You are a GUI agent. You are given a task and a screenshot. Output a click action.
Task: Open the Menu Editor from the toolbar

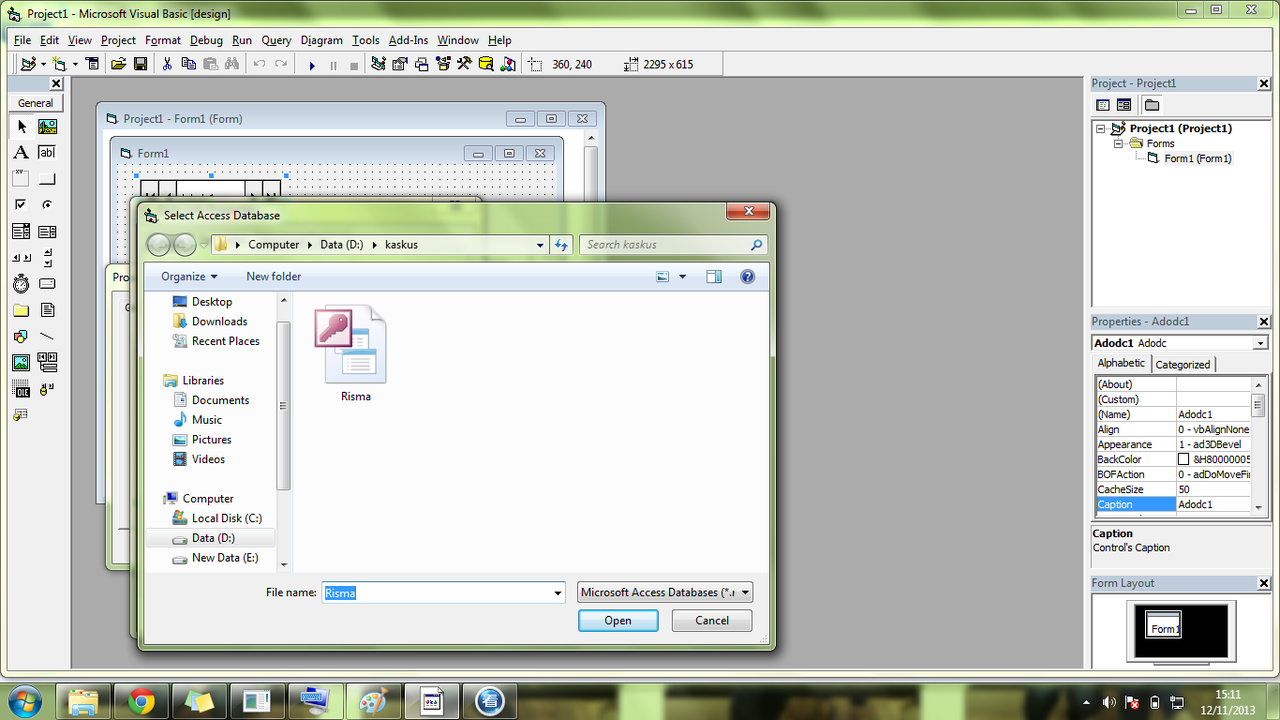[92, 64]
